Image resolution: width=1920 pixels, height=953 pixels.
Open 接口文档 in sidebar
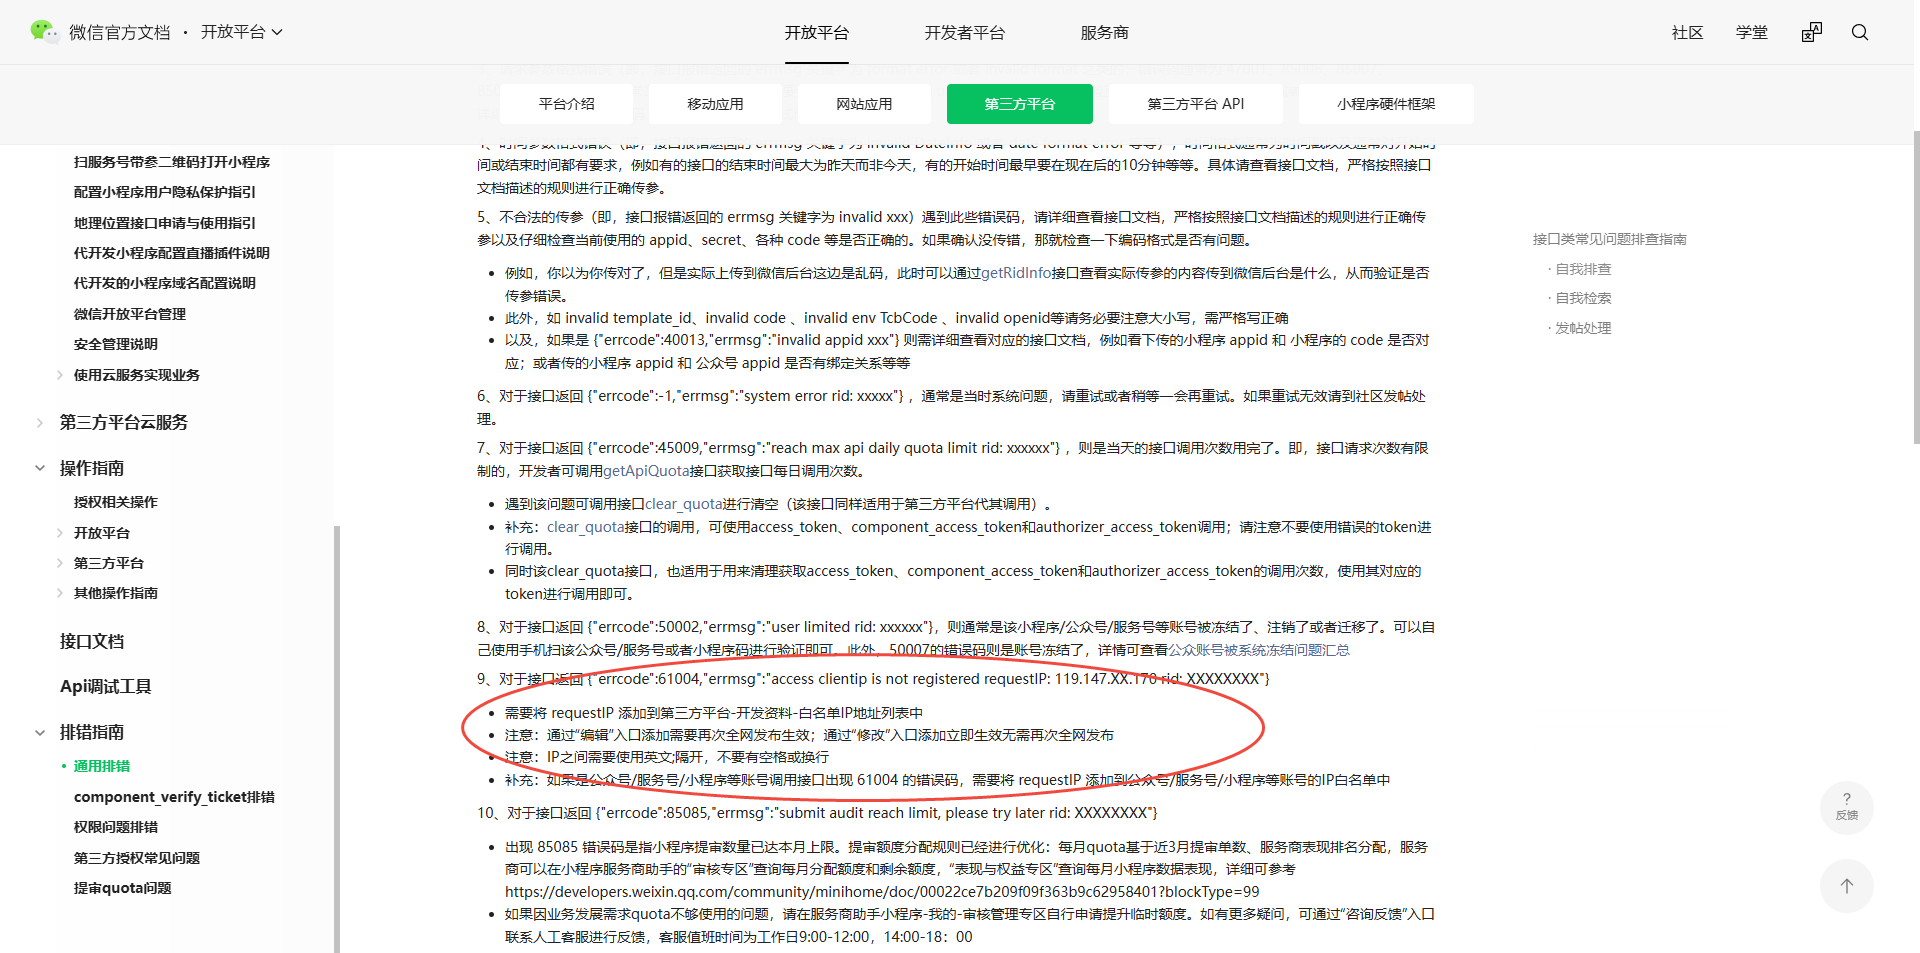click(x=92, y=641)
